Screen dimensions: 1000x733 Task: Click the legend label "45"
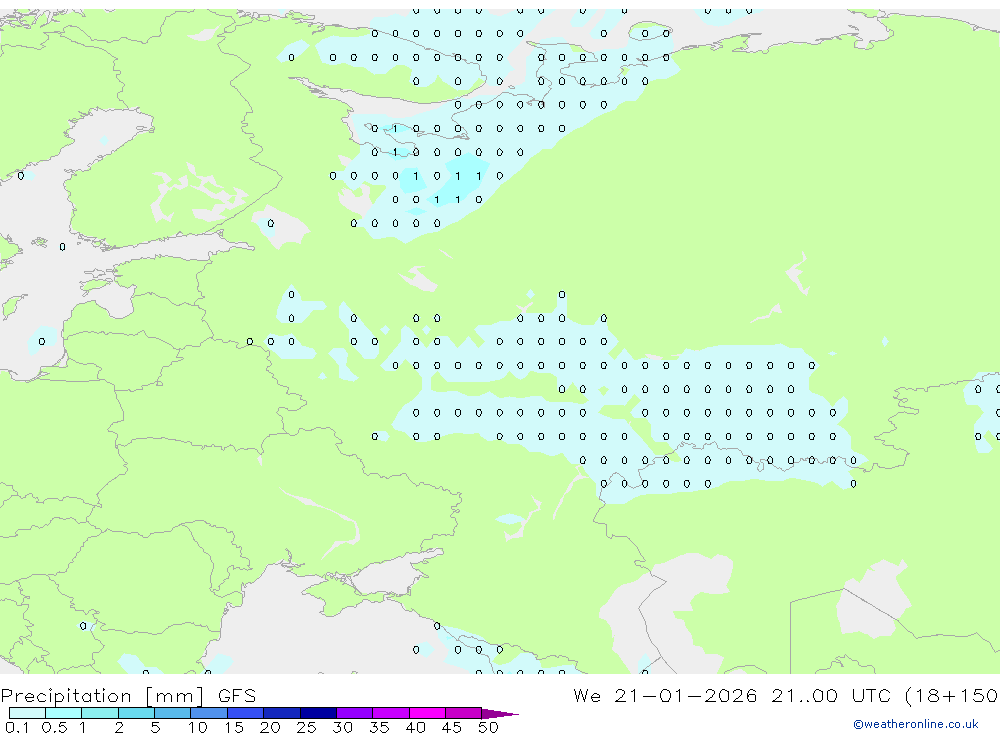coord(452,727)
